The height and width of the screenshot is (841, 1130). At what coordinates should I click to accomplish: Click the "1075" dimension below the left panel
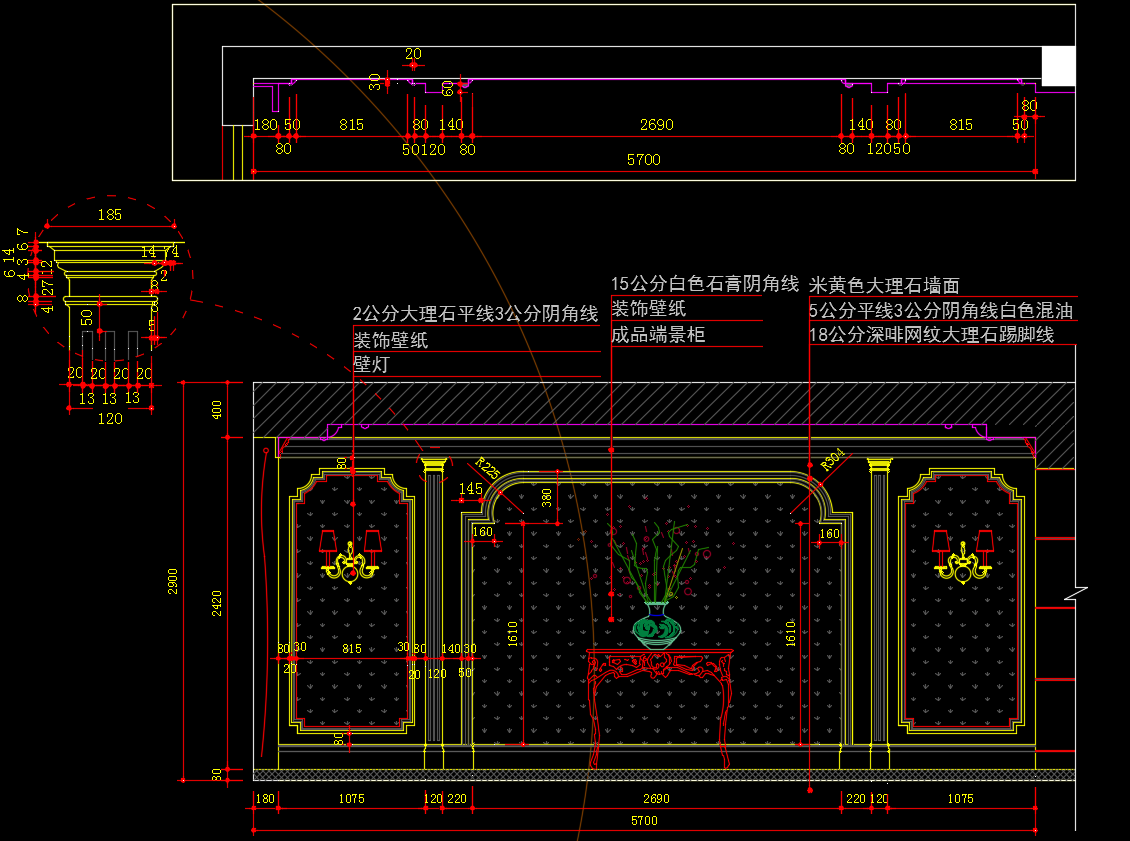pos(352,798)
